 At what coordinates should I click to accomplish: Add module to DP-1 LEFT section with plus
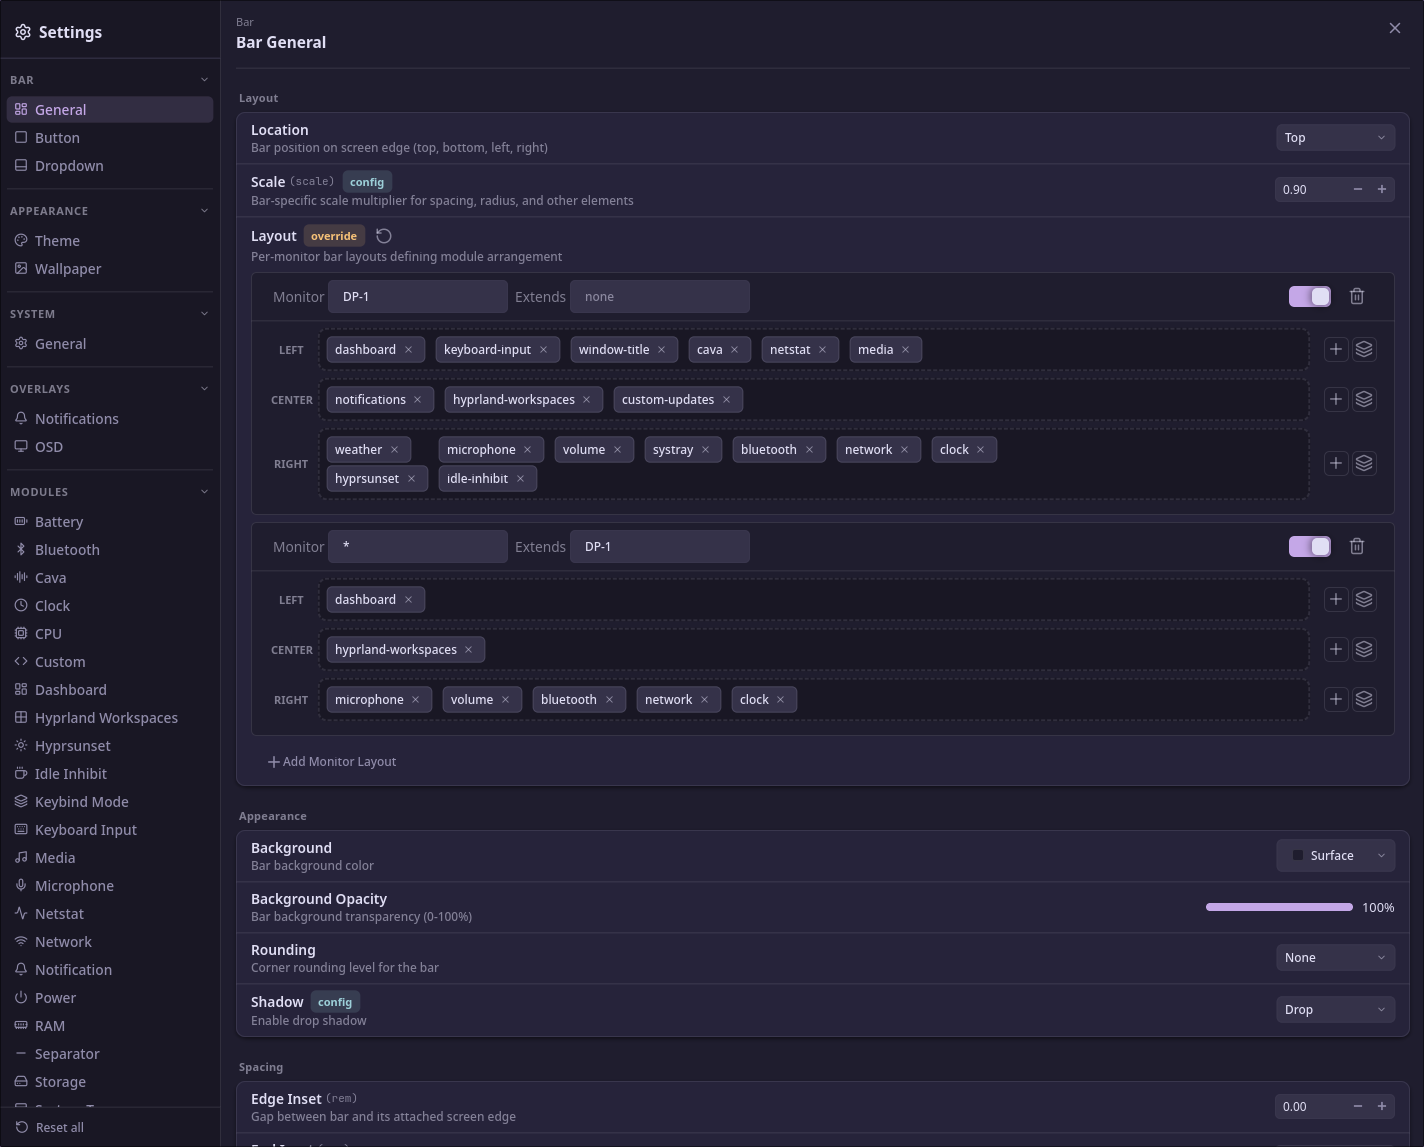(x=1336, y=349)
